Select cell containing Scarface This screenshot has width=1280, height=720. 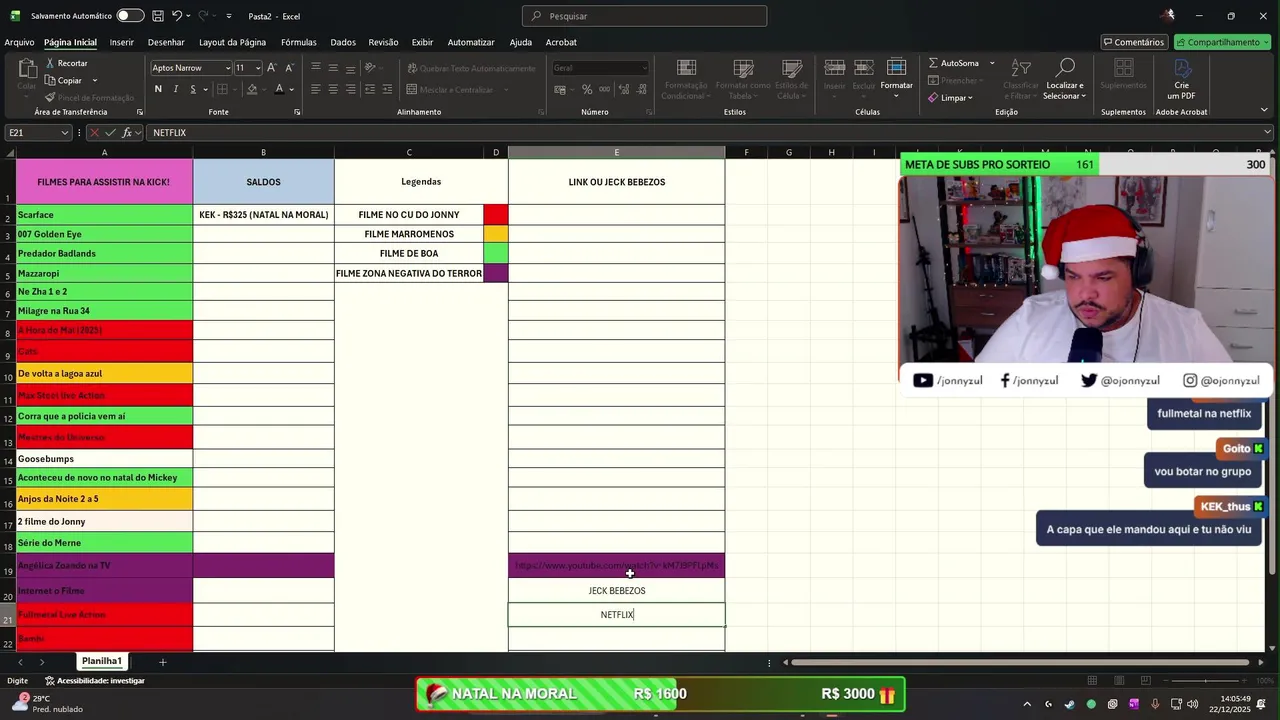click(104, 214)
